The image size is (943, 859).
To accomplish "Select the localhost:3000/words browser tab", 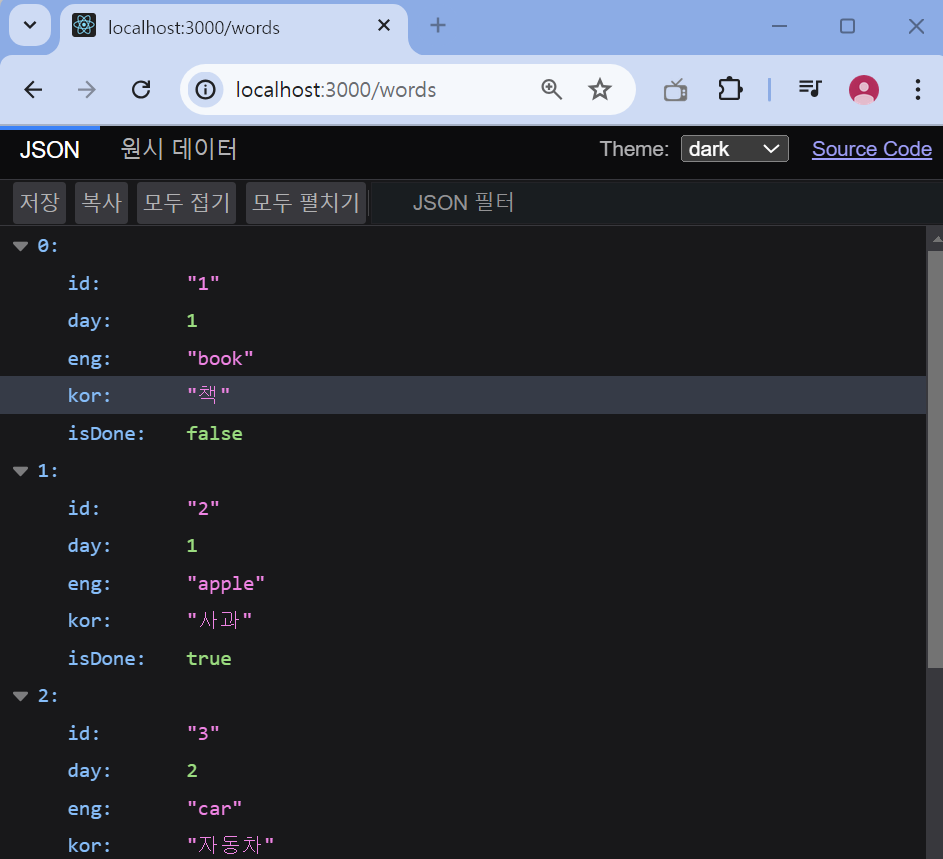I will click(x=235, y=28).
